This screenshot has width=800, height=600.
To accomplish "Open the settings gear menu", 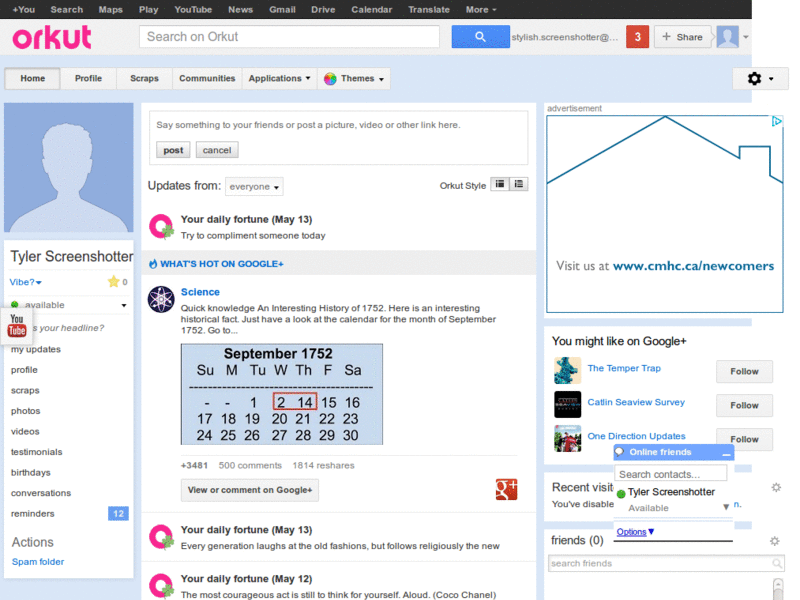I will (760, 79).
